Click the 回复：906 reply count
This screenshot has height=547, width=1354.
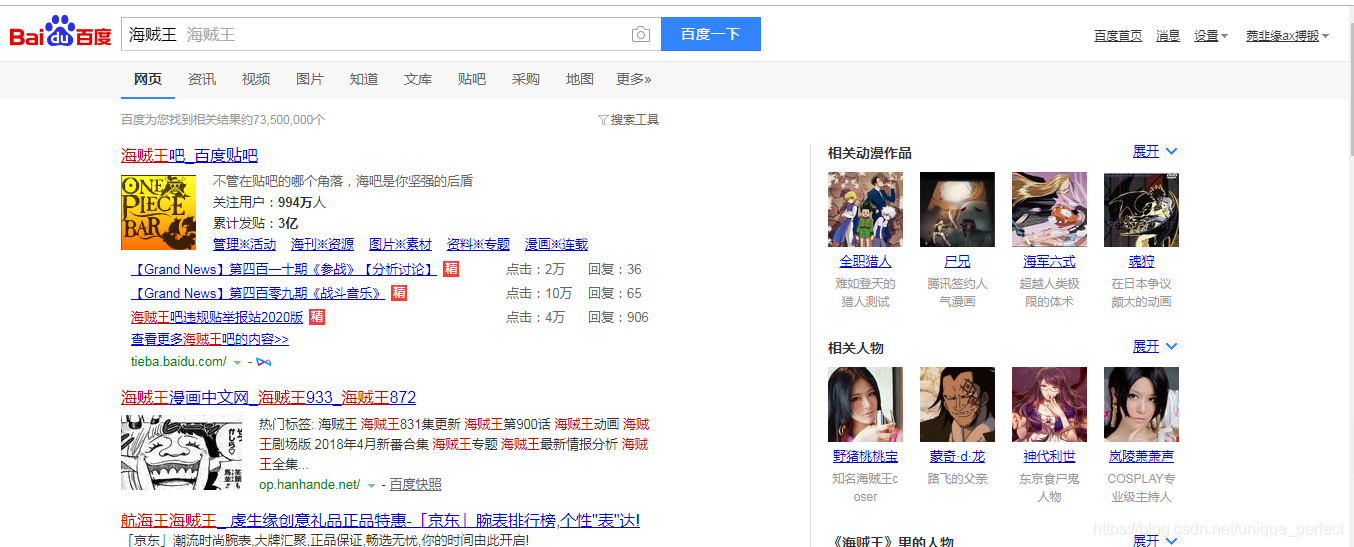coord(618,317)
